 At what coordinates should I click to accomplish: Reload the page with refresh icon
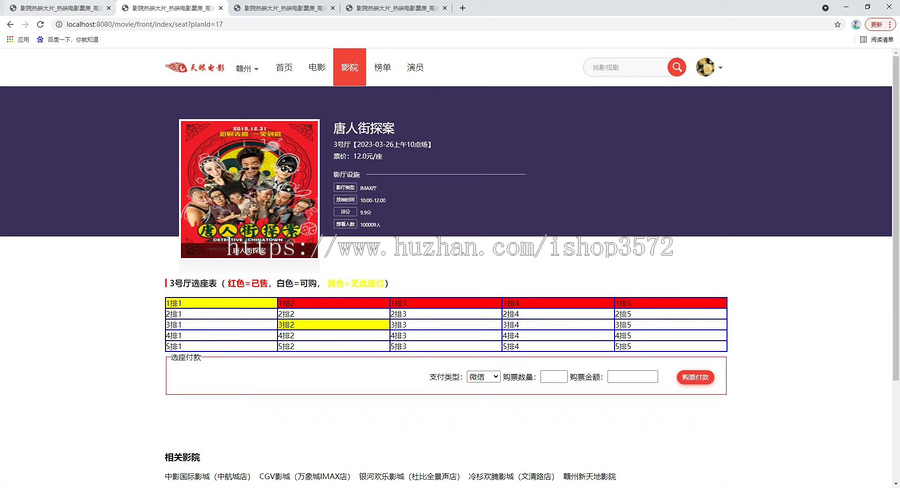click(x=40, y=24)
